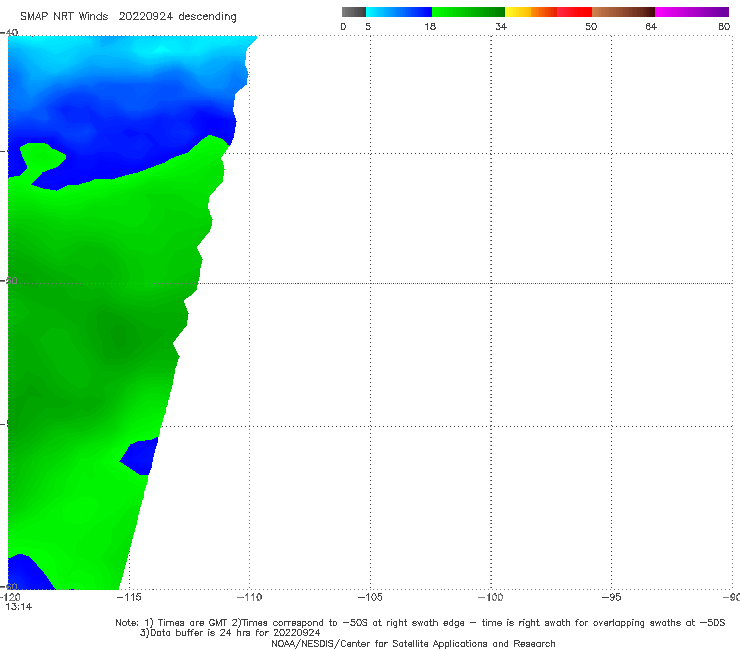Click the green 18–34 color bar segment
The width and height of the screenshot is (740, 650).
(468, 12)
